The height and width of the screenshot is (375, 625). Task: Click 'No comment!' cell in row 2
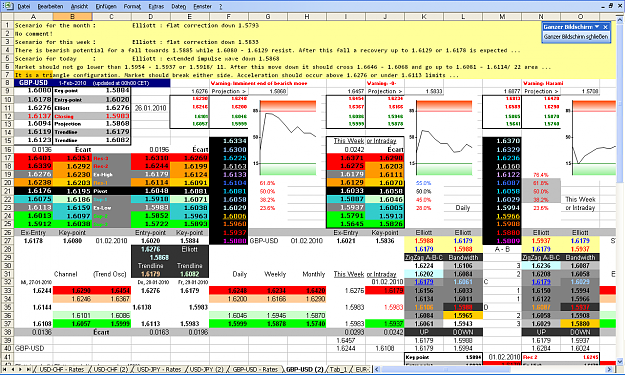[x=34, y=33]
